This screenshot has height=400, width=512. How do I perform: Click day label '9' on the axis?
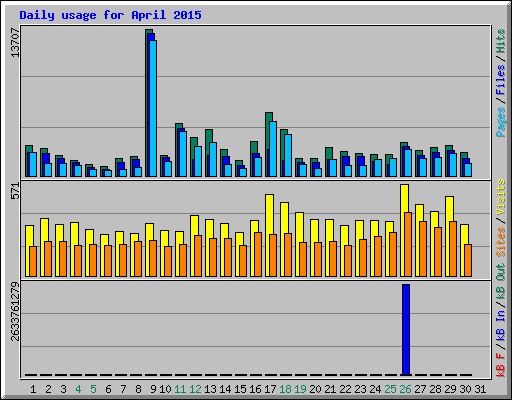point(153,389)
